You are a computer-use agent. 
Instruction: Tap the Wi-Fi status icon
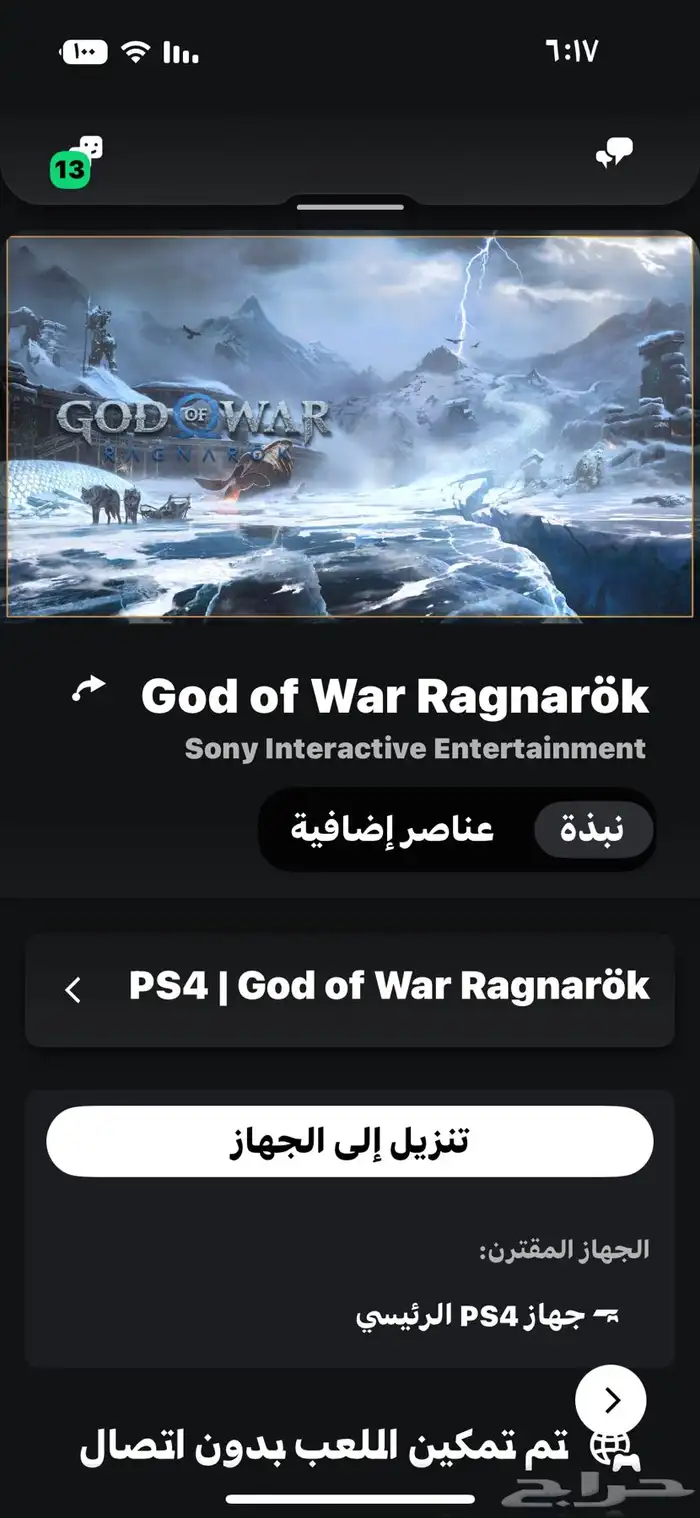coord(134,51)
